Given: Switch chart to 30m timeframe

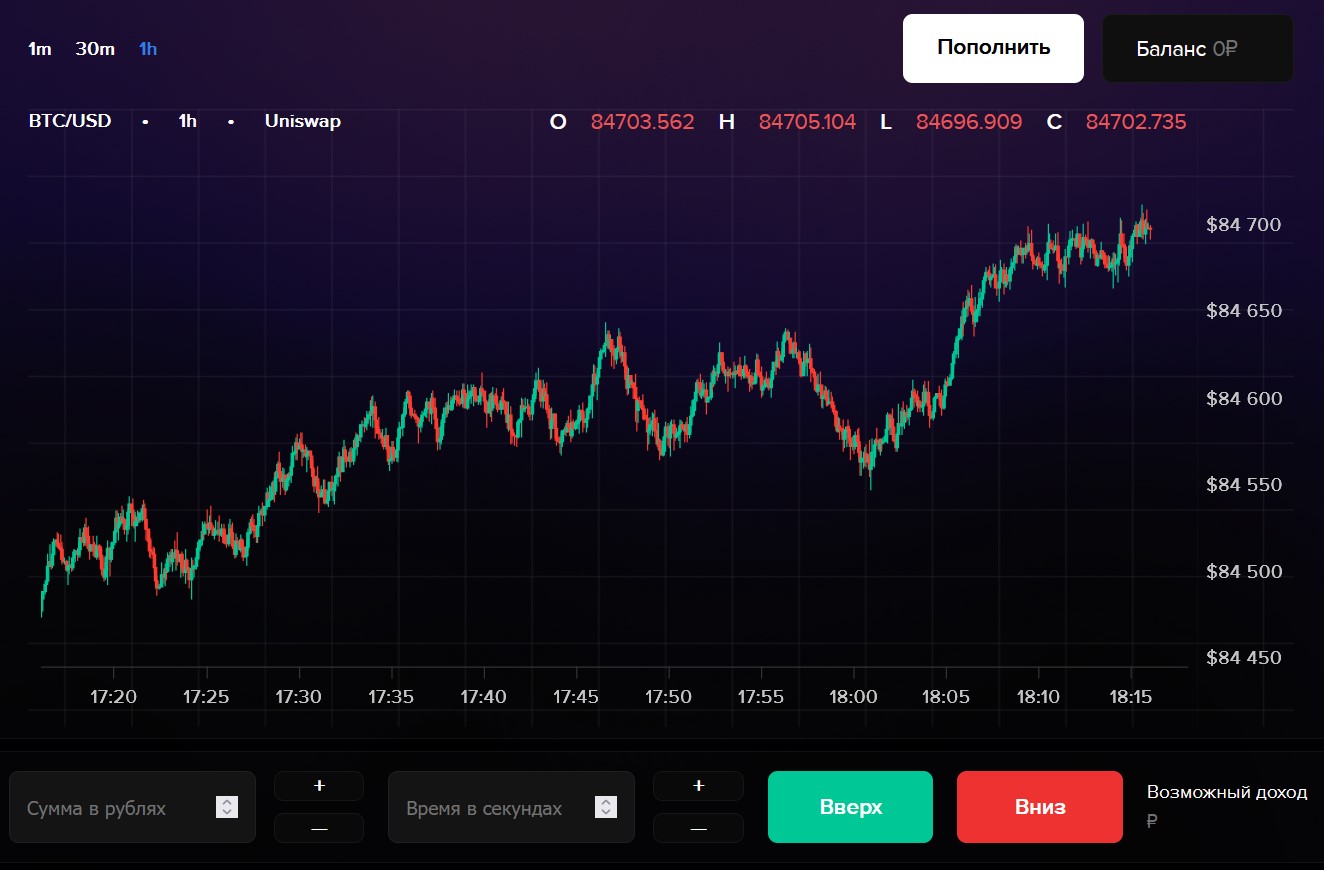Looking at the screenshot, I should [x=95, y=49].
